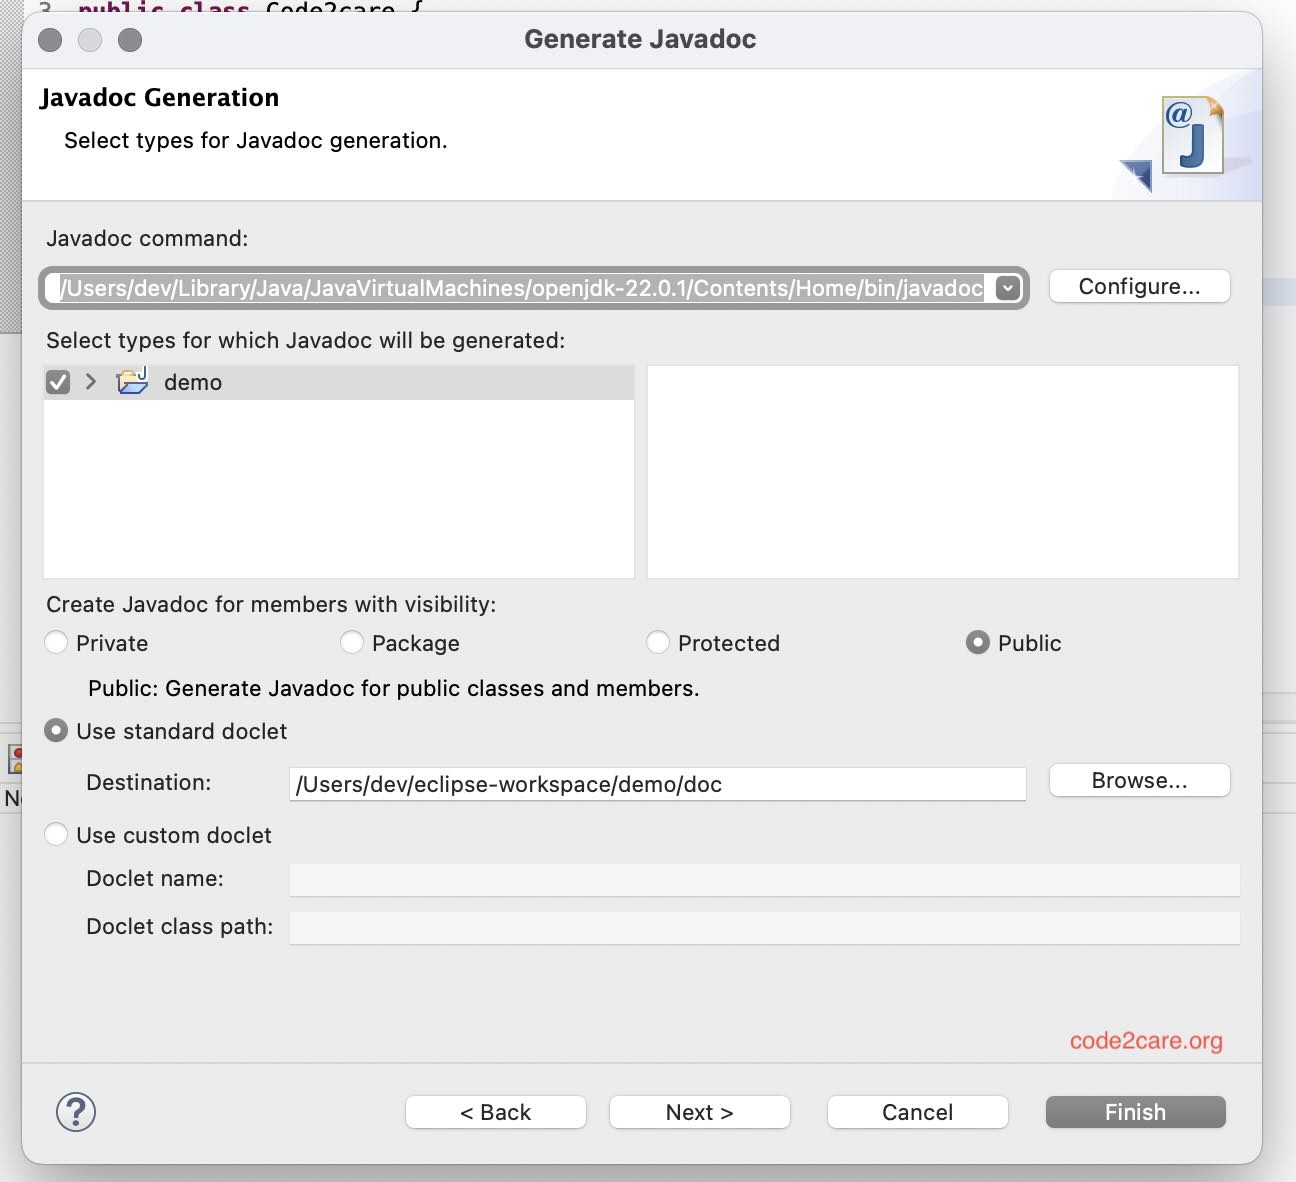Select Use standard doclet option
The width and height of the screenshot is (1296, 1182).
coord(56,731)
